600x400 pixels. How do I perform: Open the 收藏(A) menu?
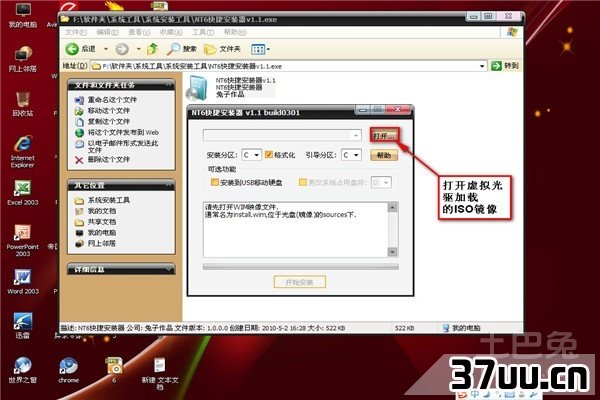171,32
